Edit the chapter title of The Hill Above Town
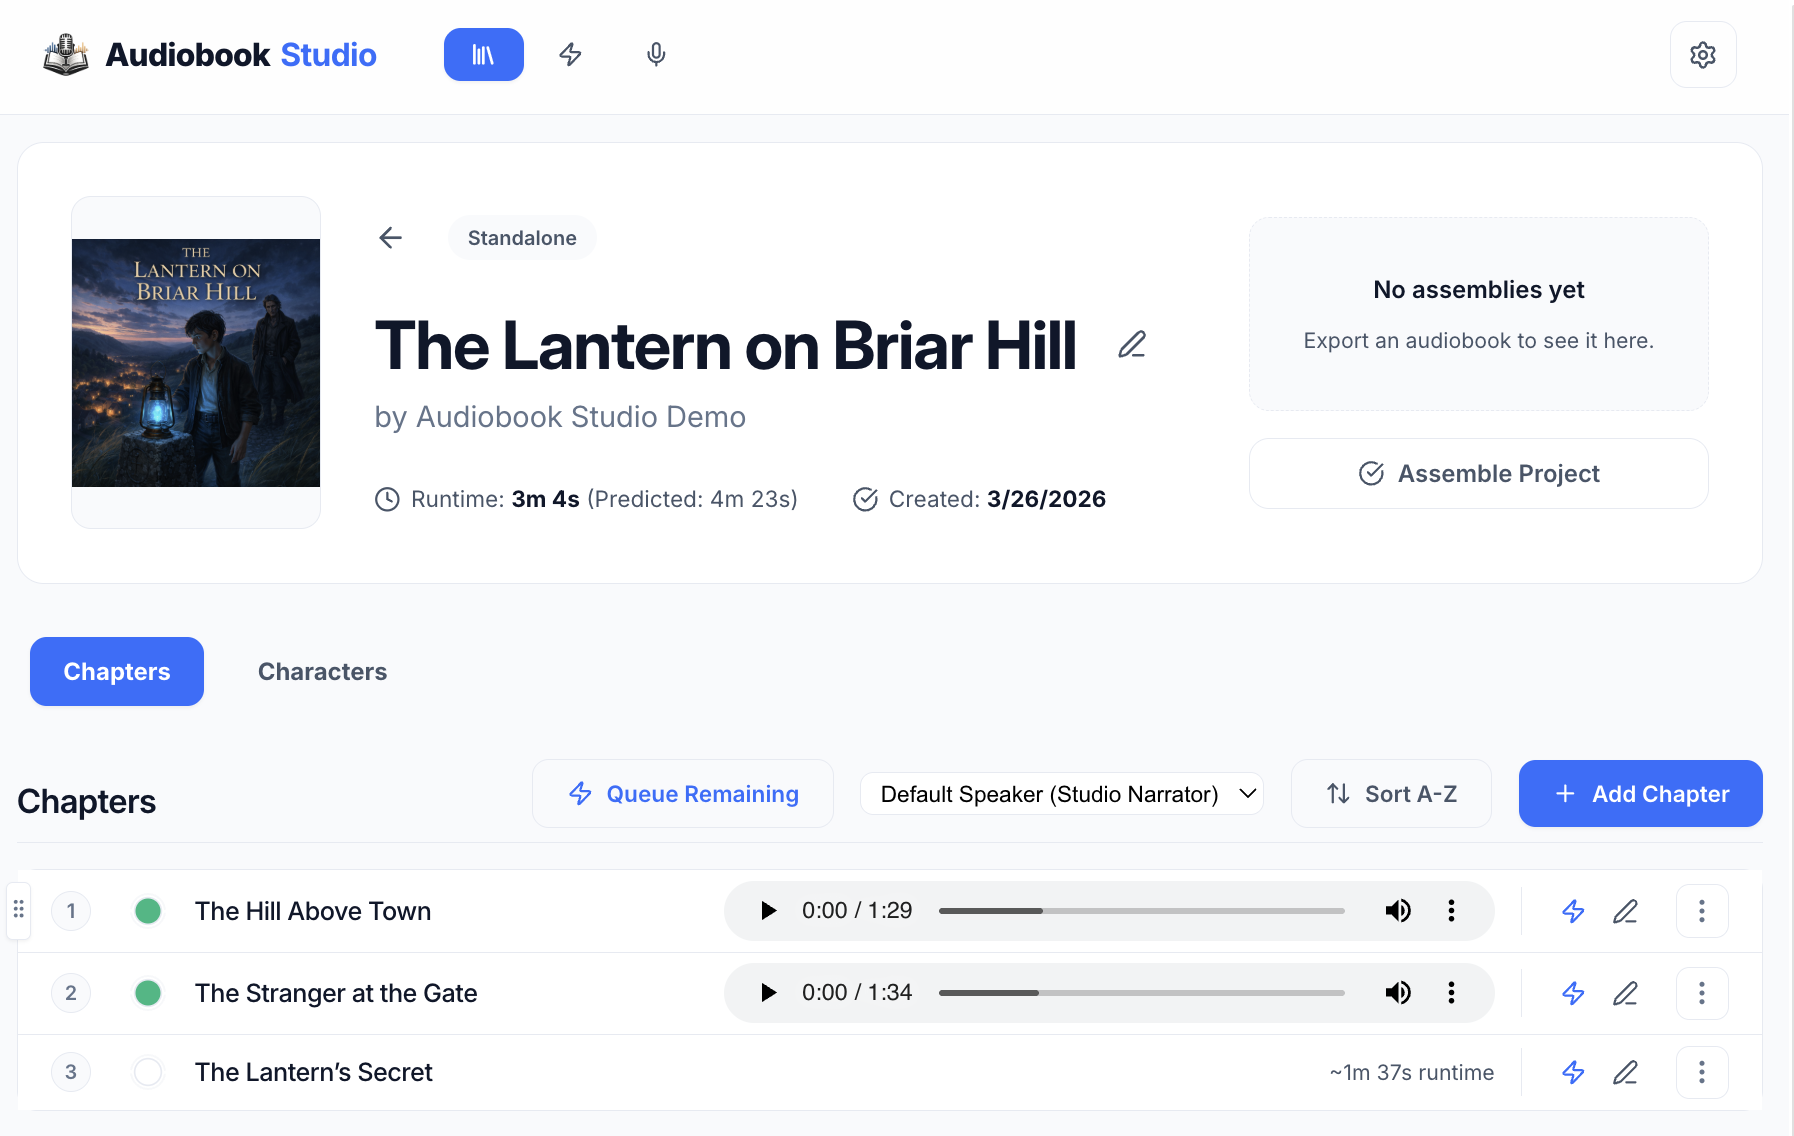Screen dimensions: 1794x1136 coord(1625,911)
